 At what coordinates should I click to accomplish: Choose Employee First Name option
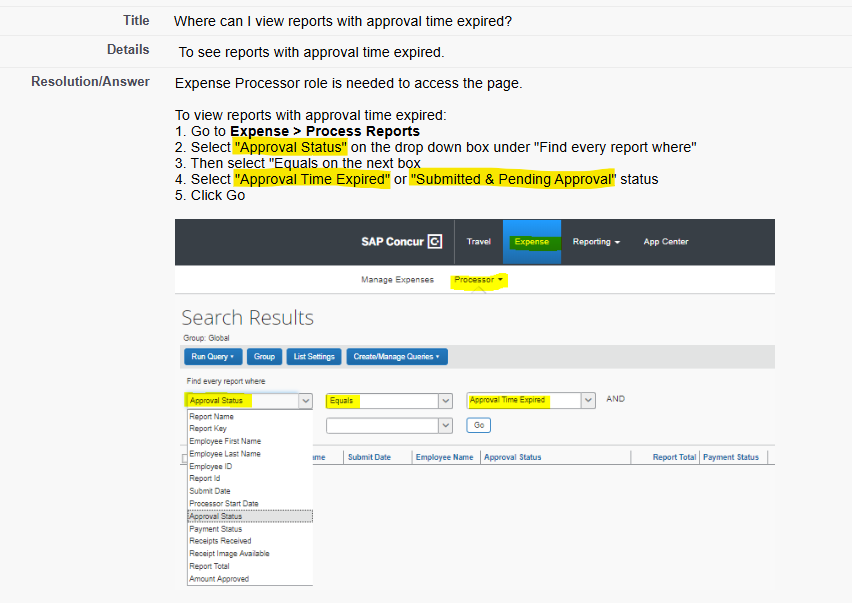pos(250,441)
